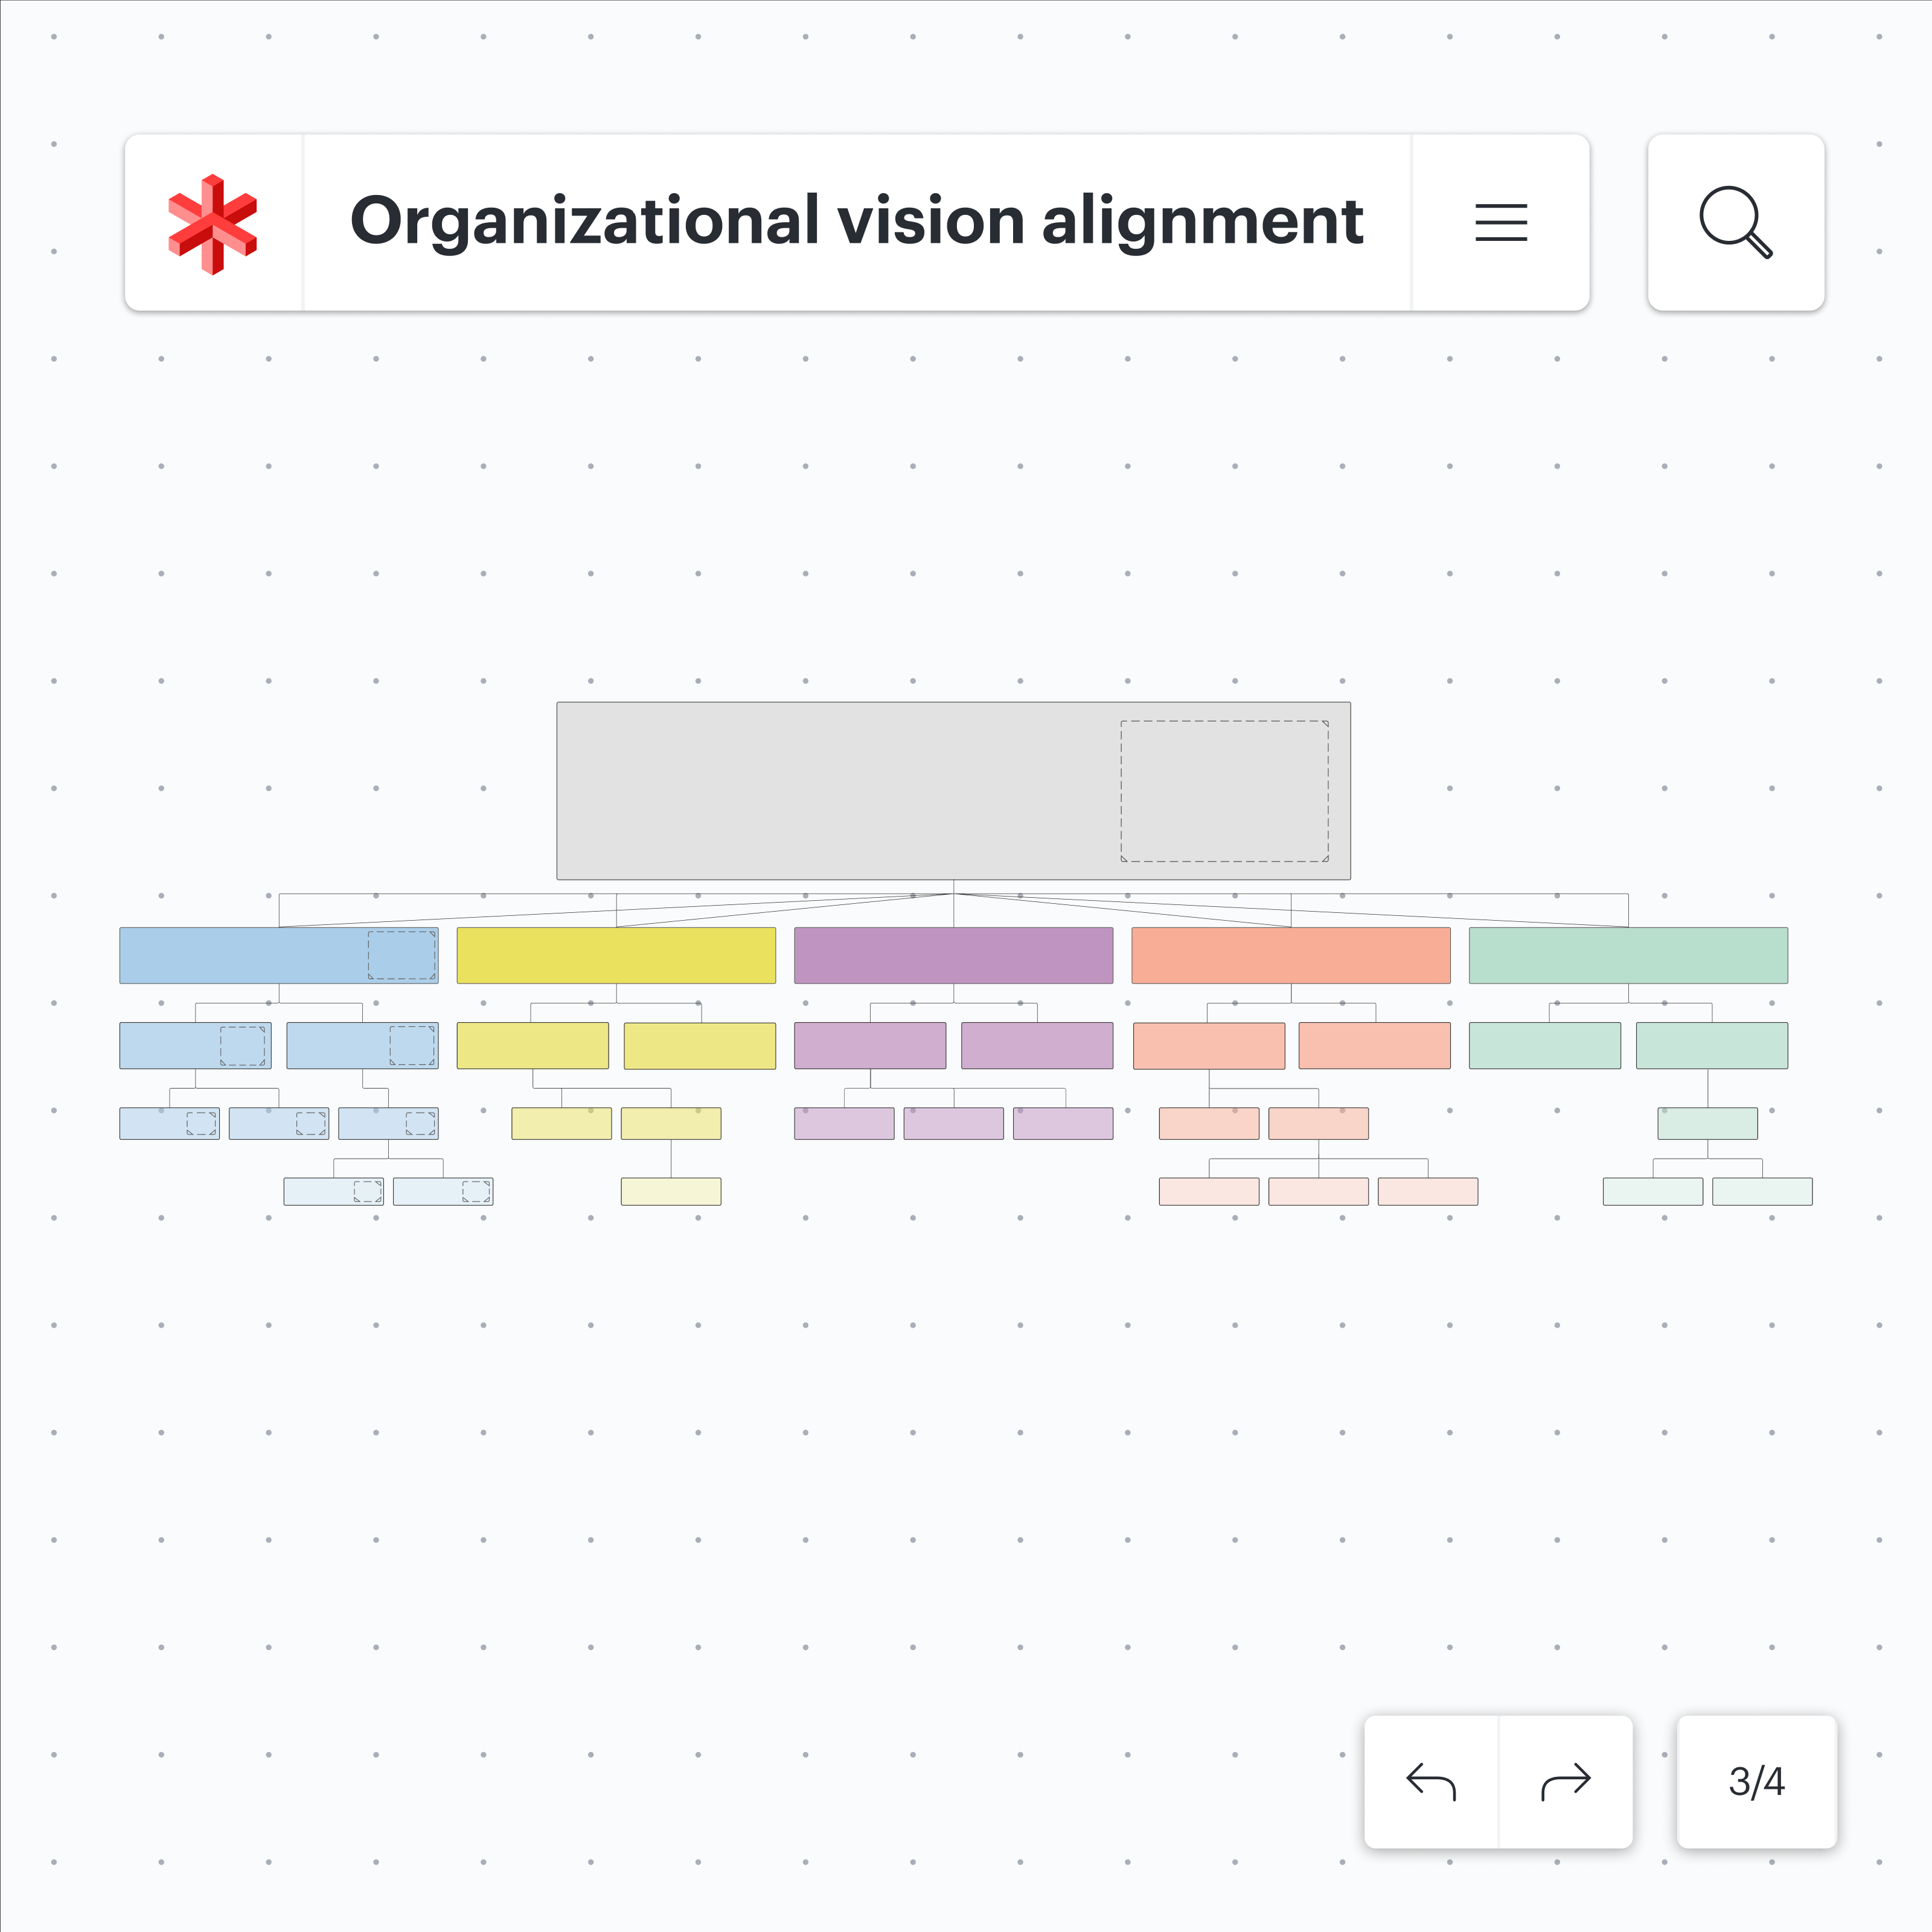The height and width of the screenshot is (1932, 1932).
Task: Select the top-level blue node
Action: (x=240, y=955)
